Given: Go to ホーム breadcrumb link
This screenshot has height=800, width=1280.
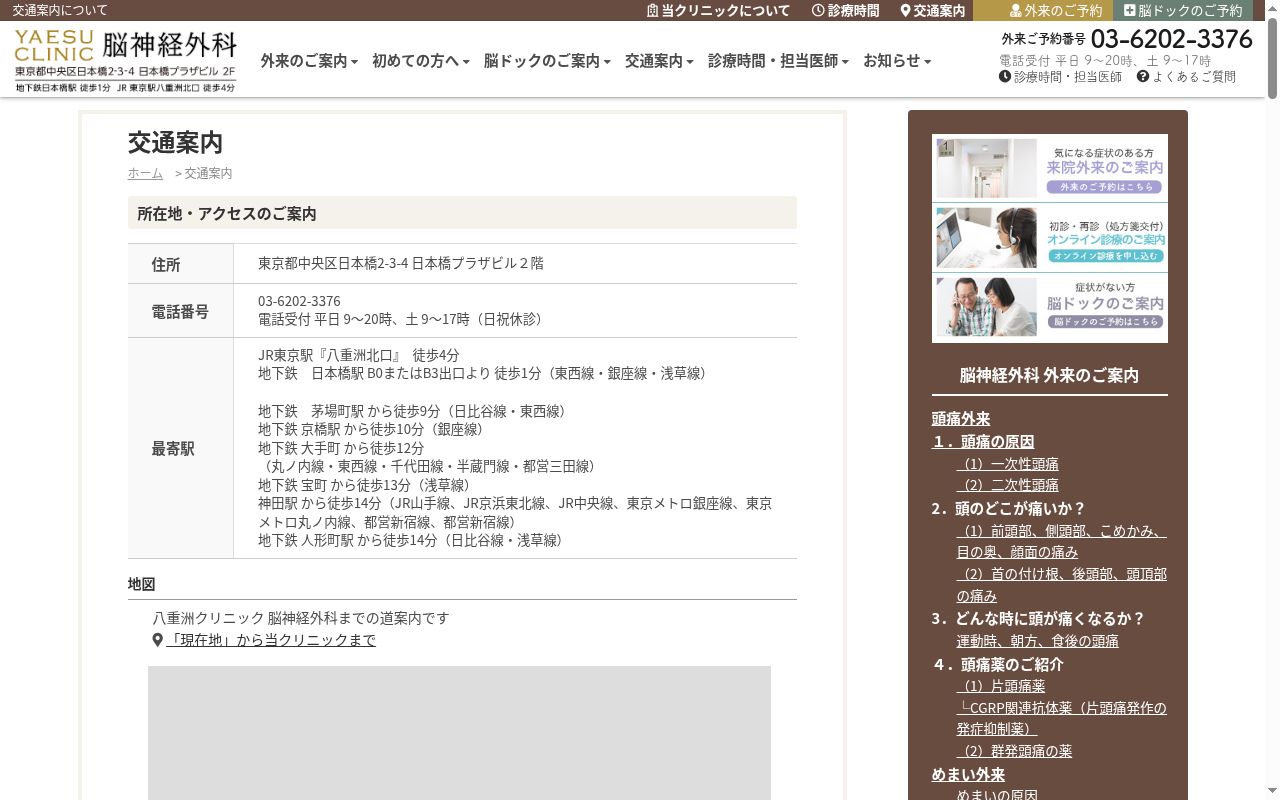Looking at the screenshot, I should pyautogui.click(x=145, y=173).
